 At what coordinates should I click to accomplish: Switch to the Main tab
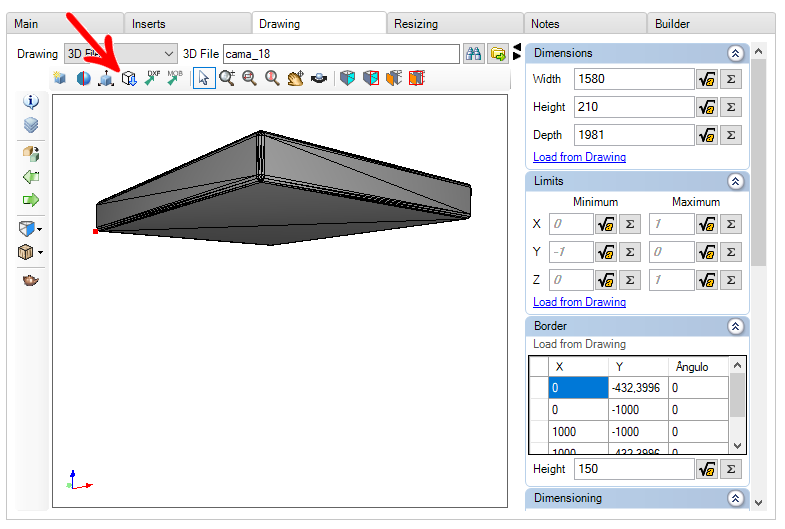click(65, 24)
